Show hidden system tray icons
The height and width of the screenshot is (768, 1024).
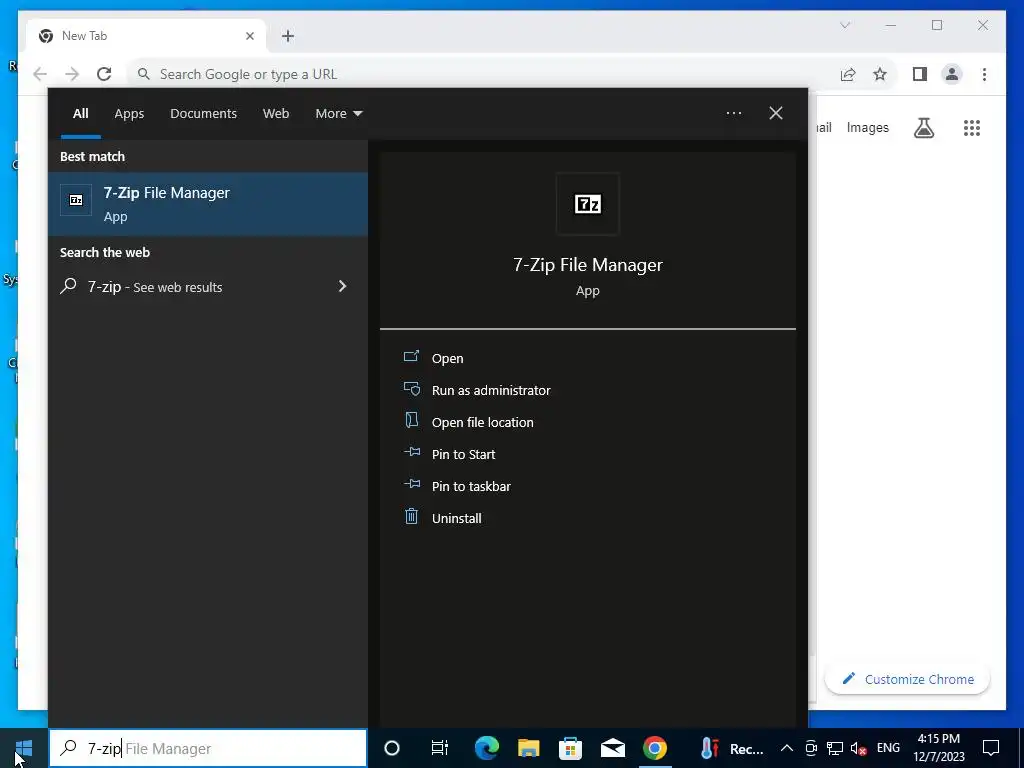[x=787, y=748]
